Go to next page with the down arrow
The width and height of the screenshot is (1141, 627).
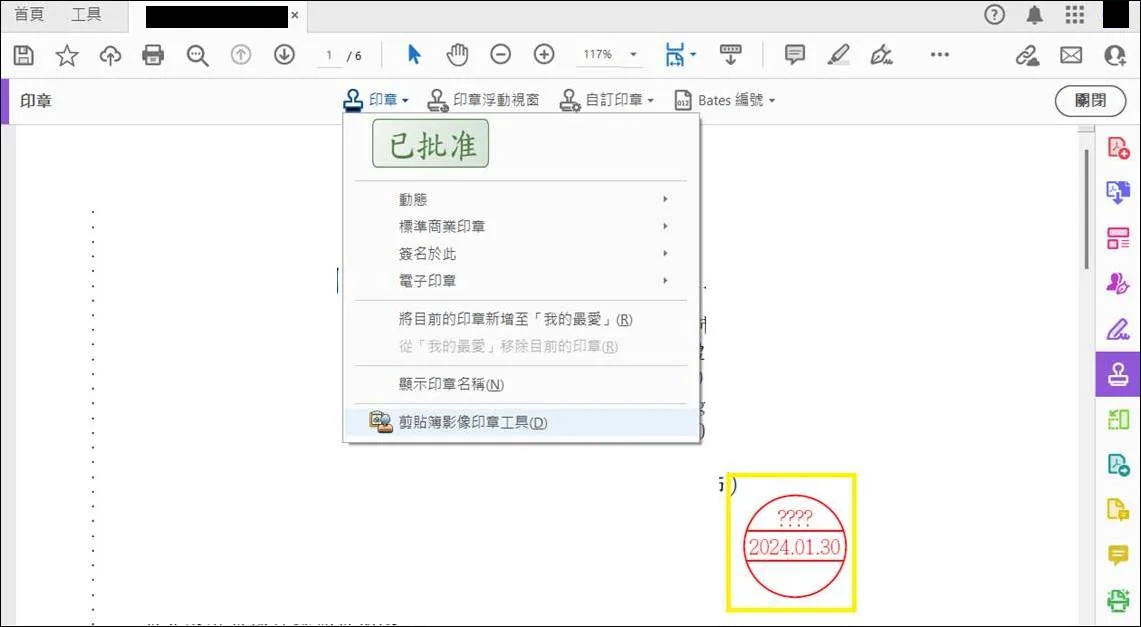tap(284, 55)
